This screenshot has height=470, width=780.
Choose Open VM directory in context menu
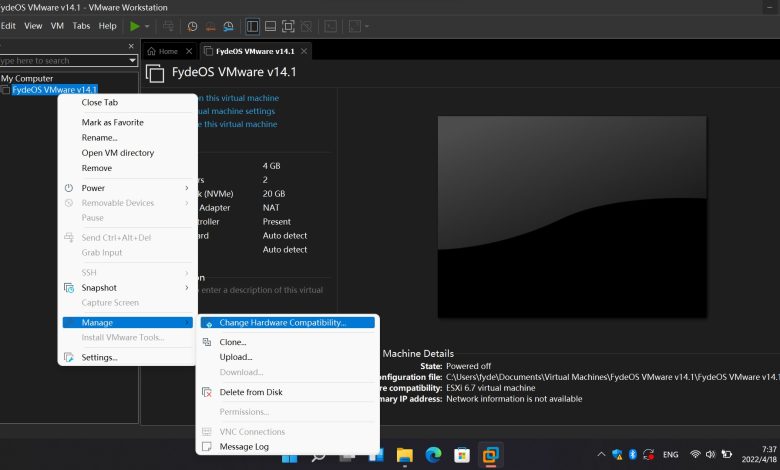[x=118, y=153]
